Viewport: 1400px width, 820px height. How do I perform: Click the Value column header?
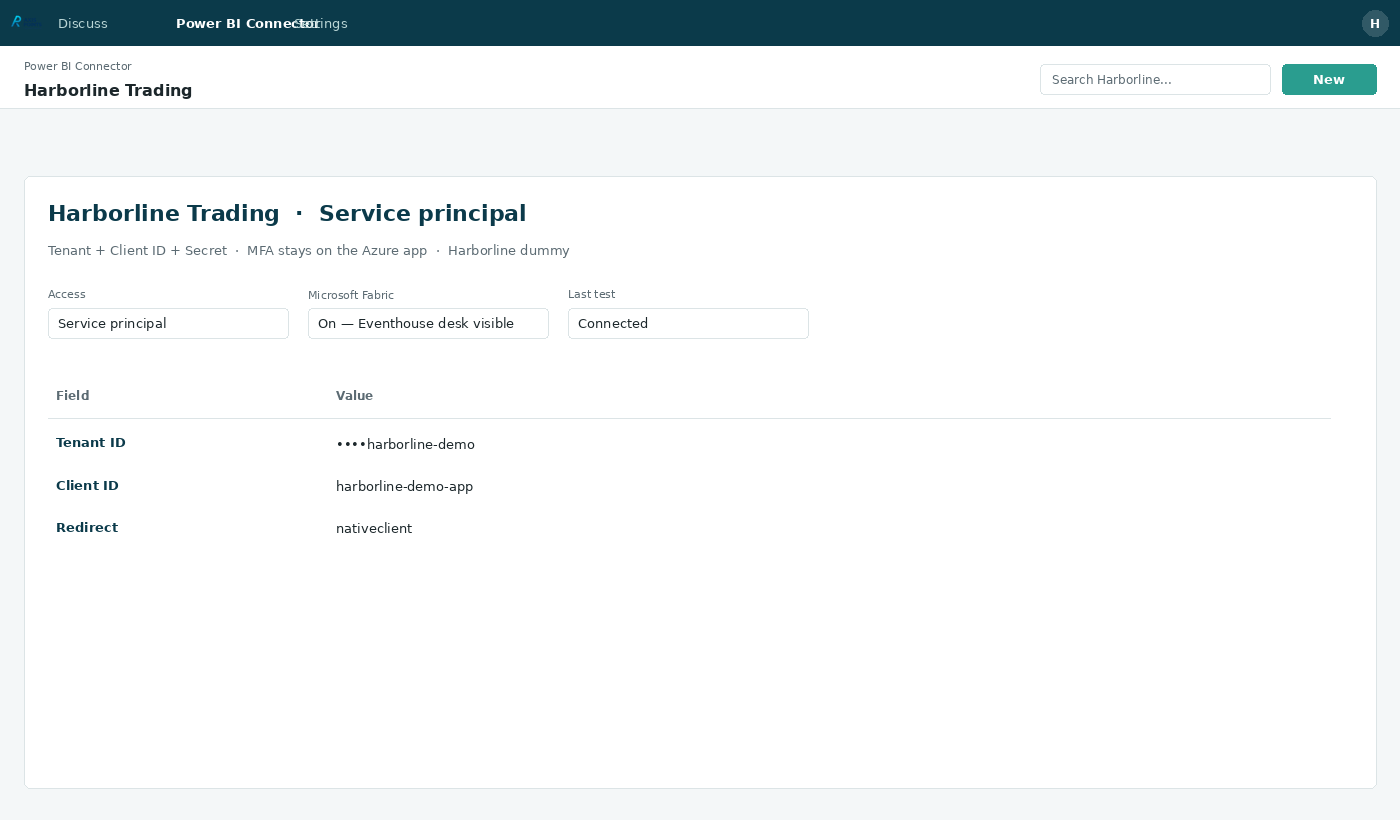pos(354,395)
